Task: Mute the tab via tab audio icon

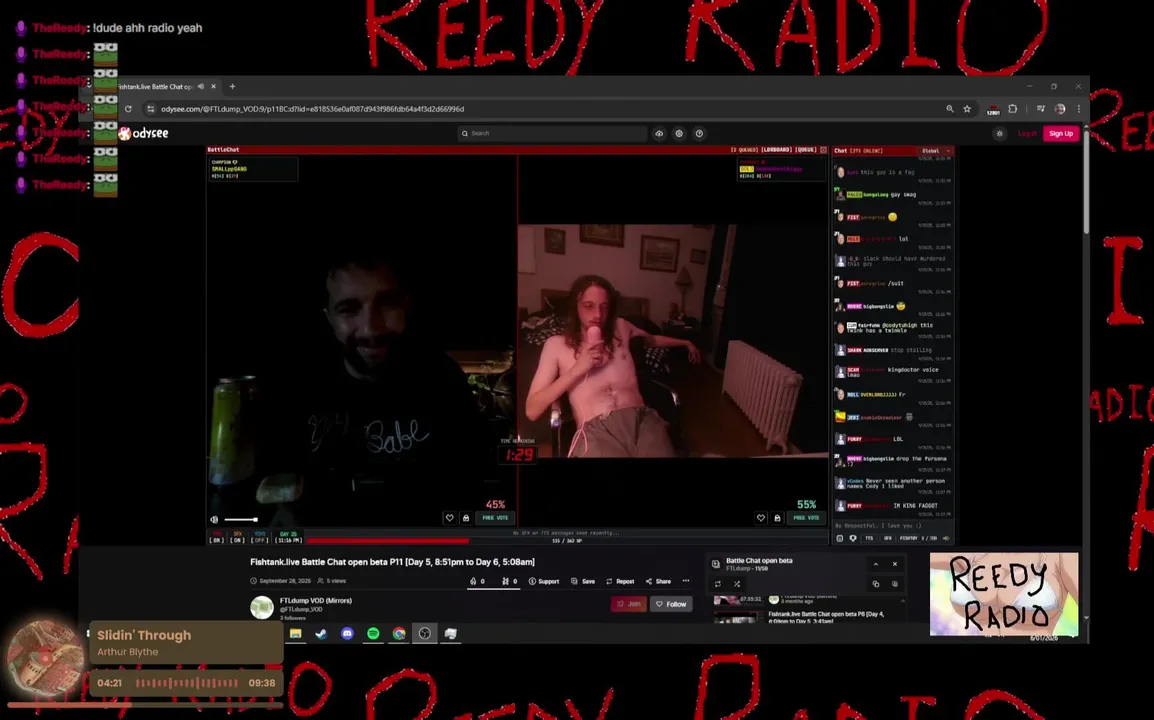Action: click(x=201, y=86)
